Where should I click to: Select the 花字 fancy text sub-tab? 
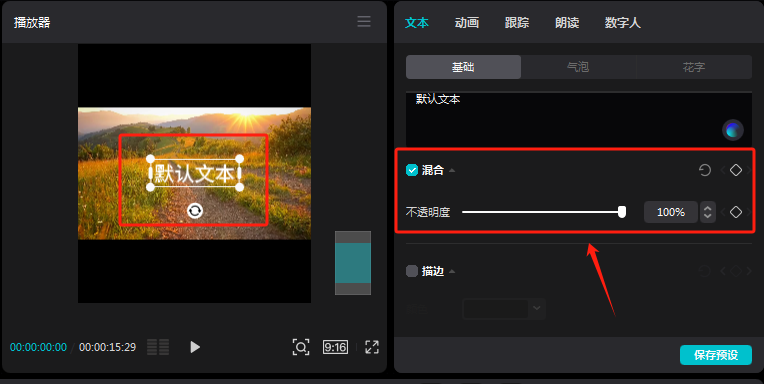point(694,67)
